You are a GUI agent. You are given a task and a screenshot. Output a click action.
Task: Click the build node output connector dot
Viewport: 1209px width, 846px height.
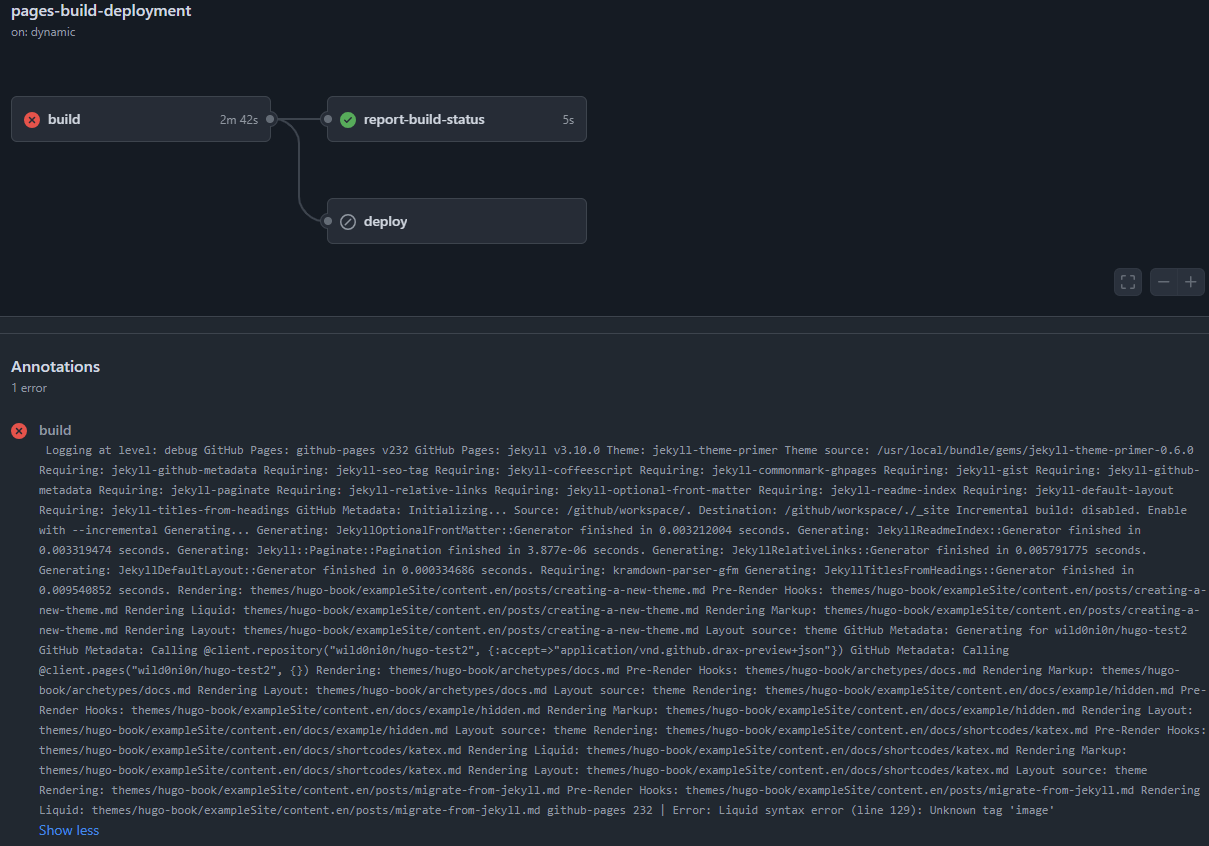270,119
